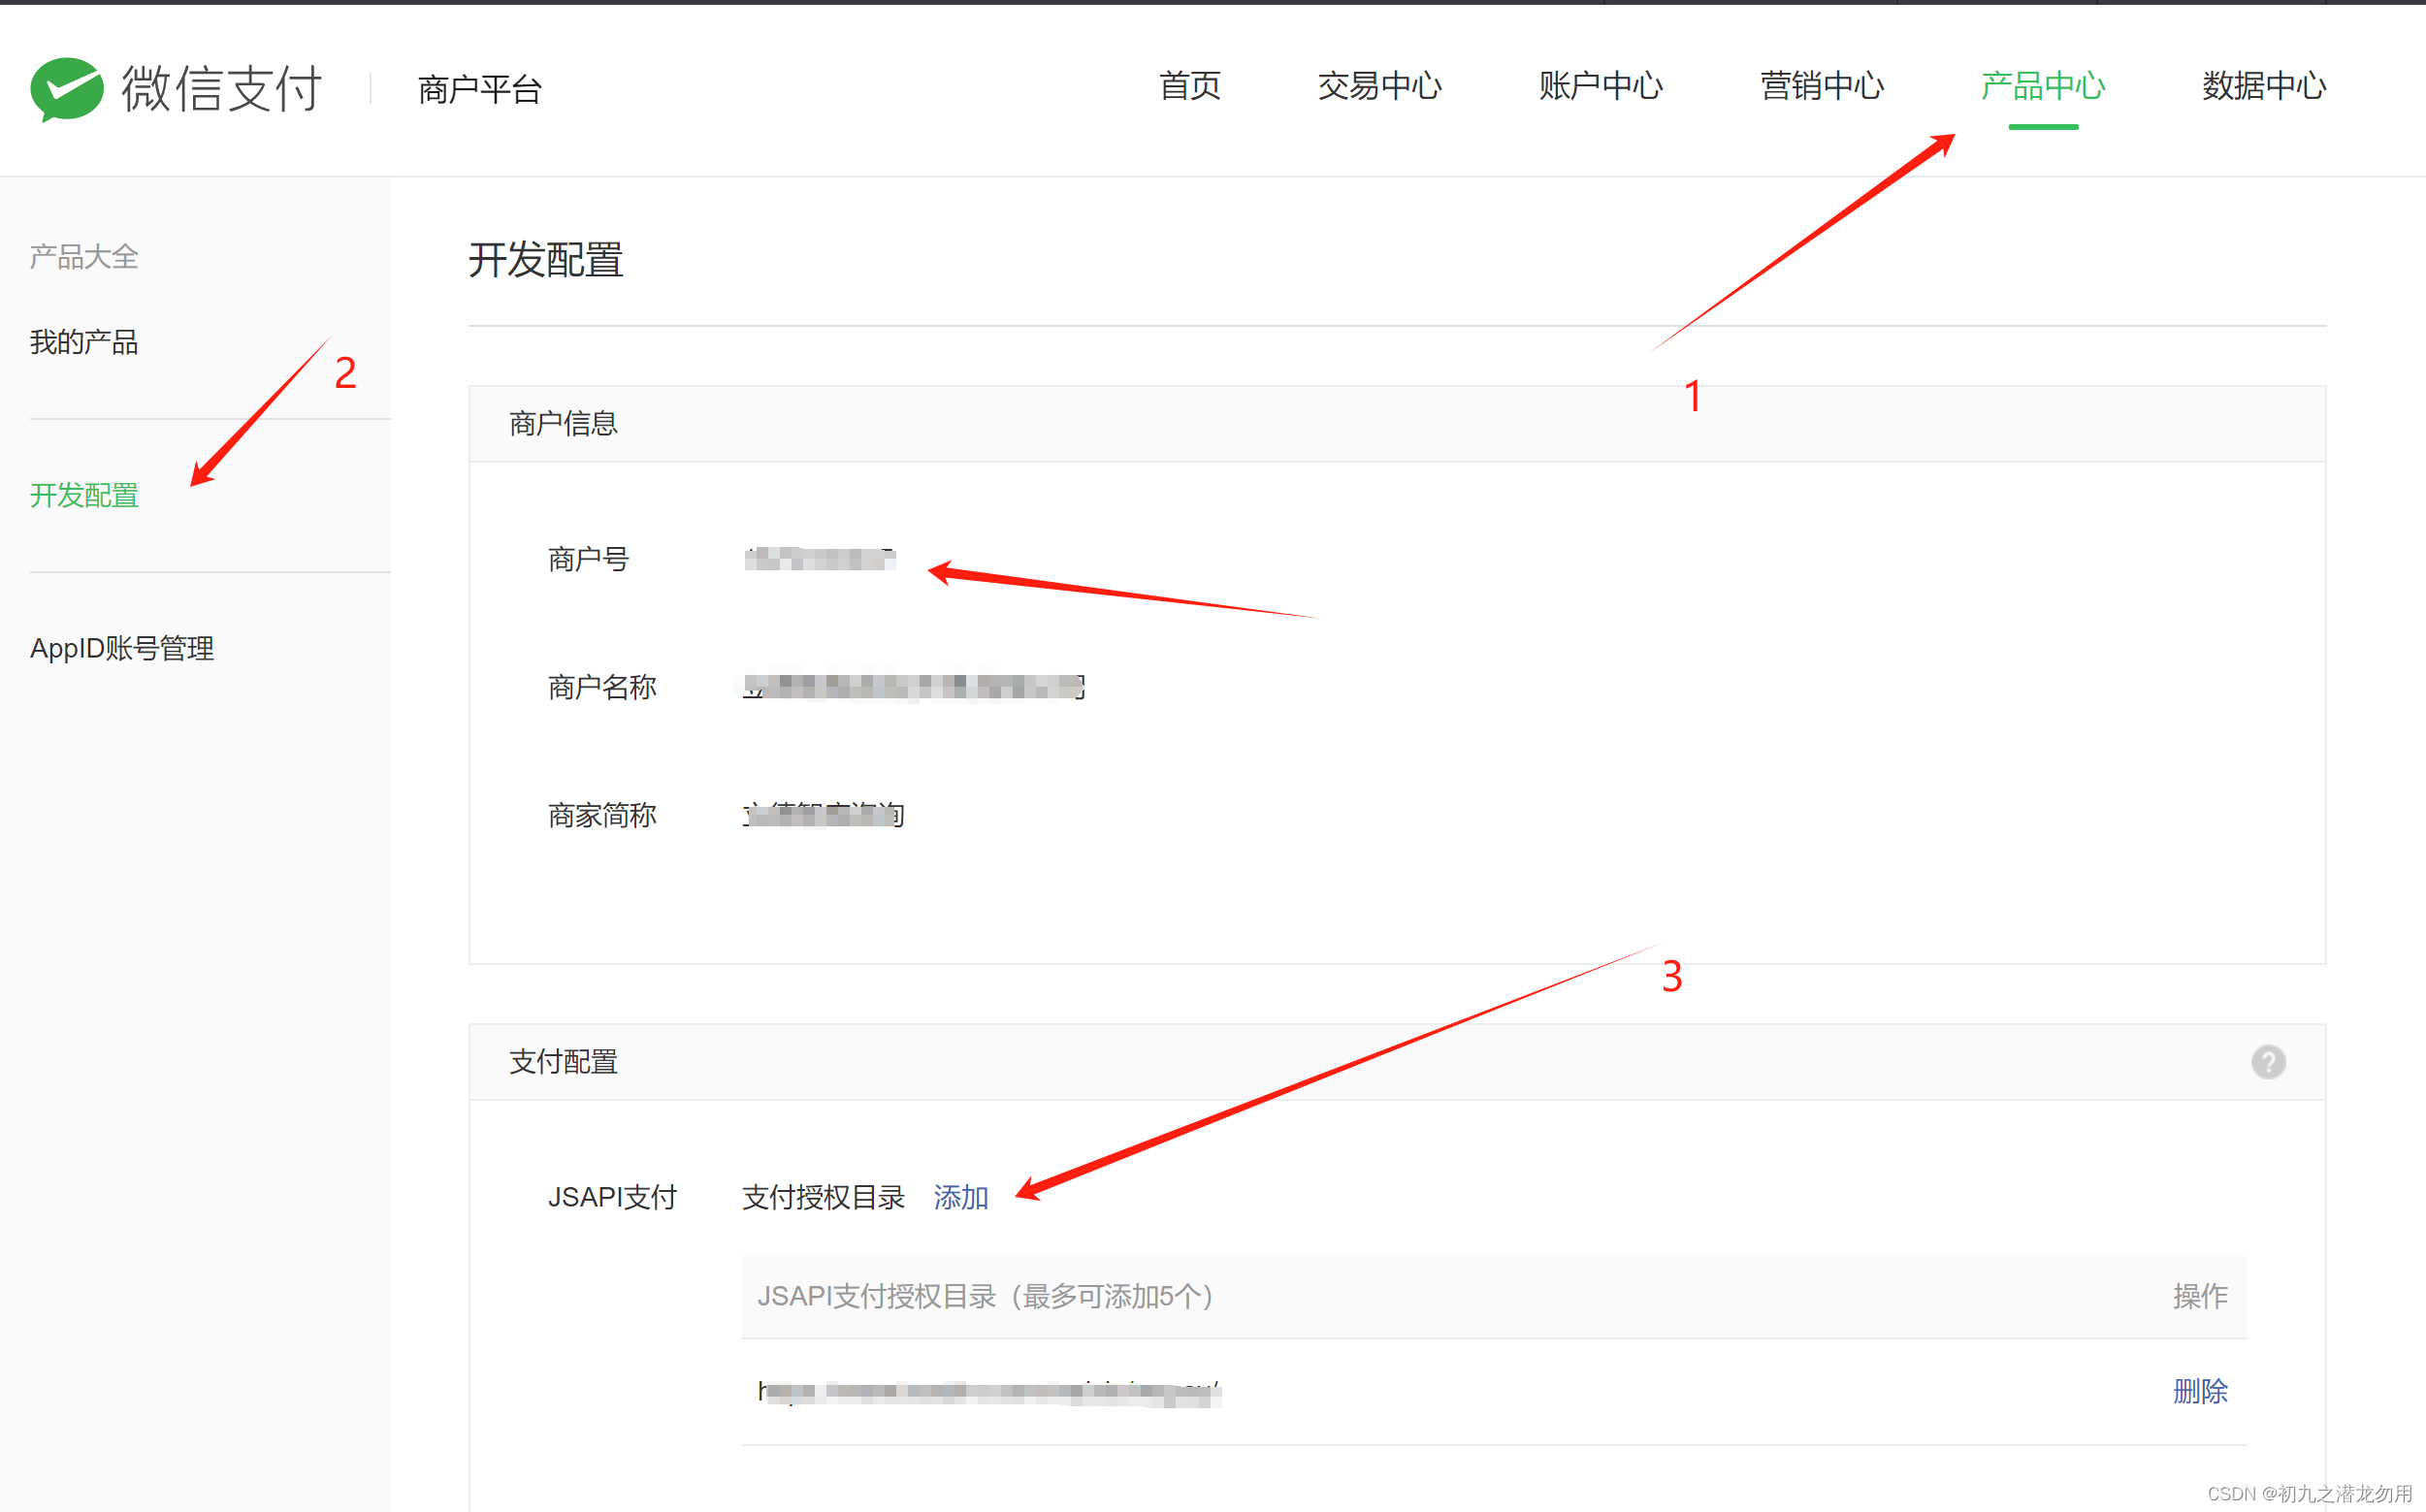Screen dimensions: 2426x1512
Task: Click the help question mark icon
Action: [2267, 1062]
